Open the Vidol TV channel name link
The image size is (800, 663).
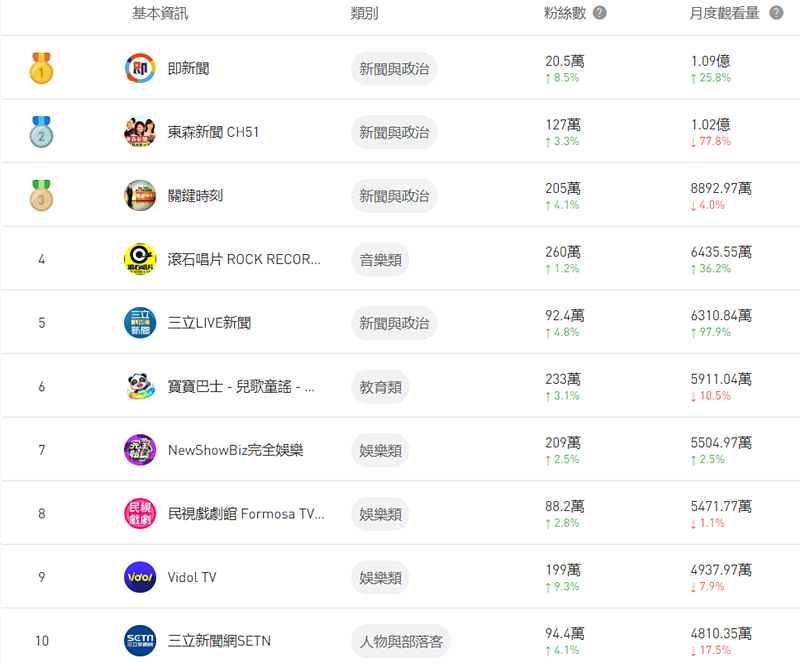tap(192, 577)
